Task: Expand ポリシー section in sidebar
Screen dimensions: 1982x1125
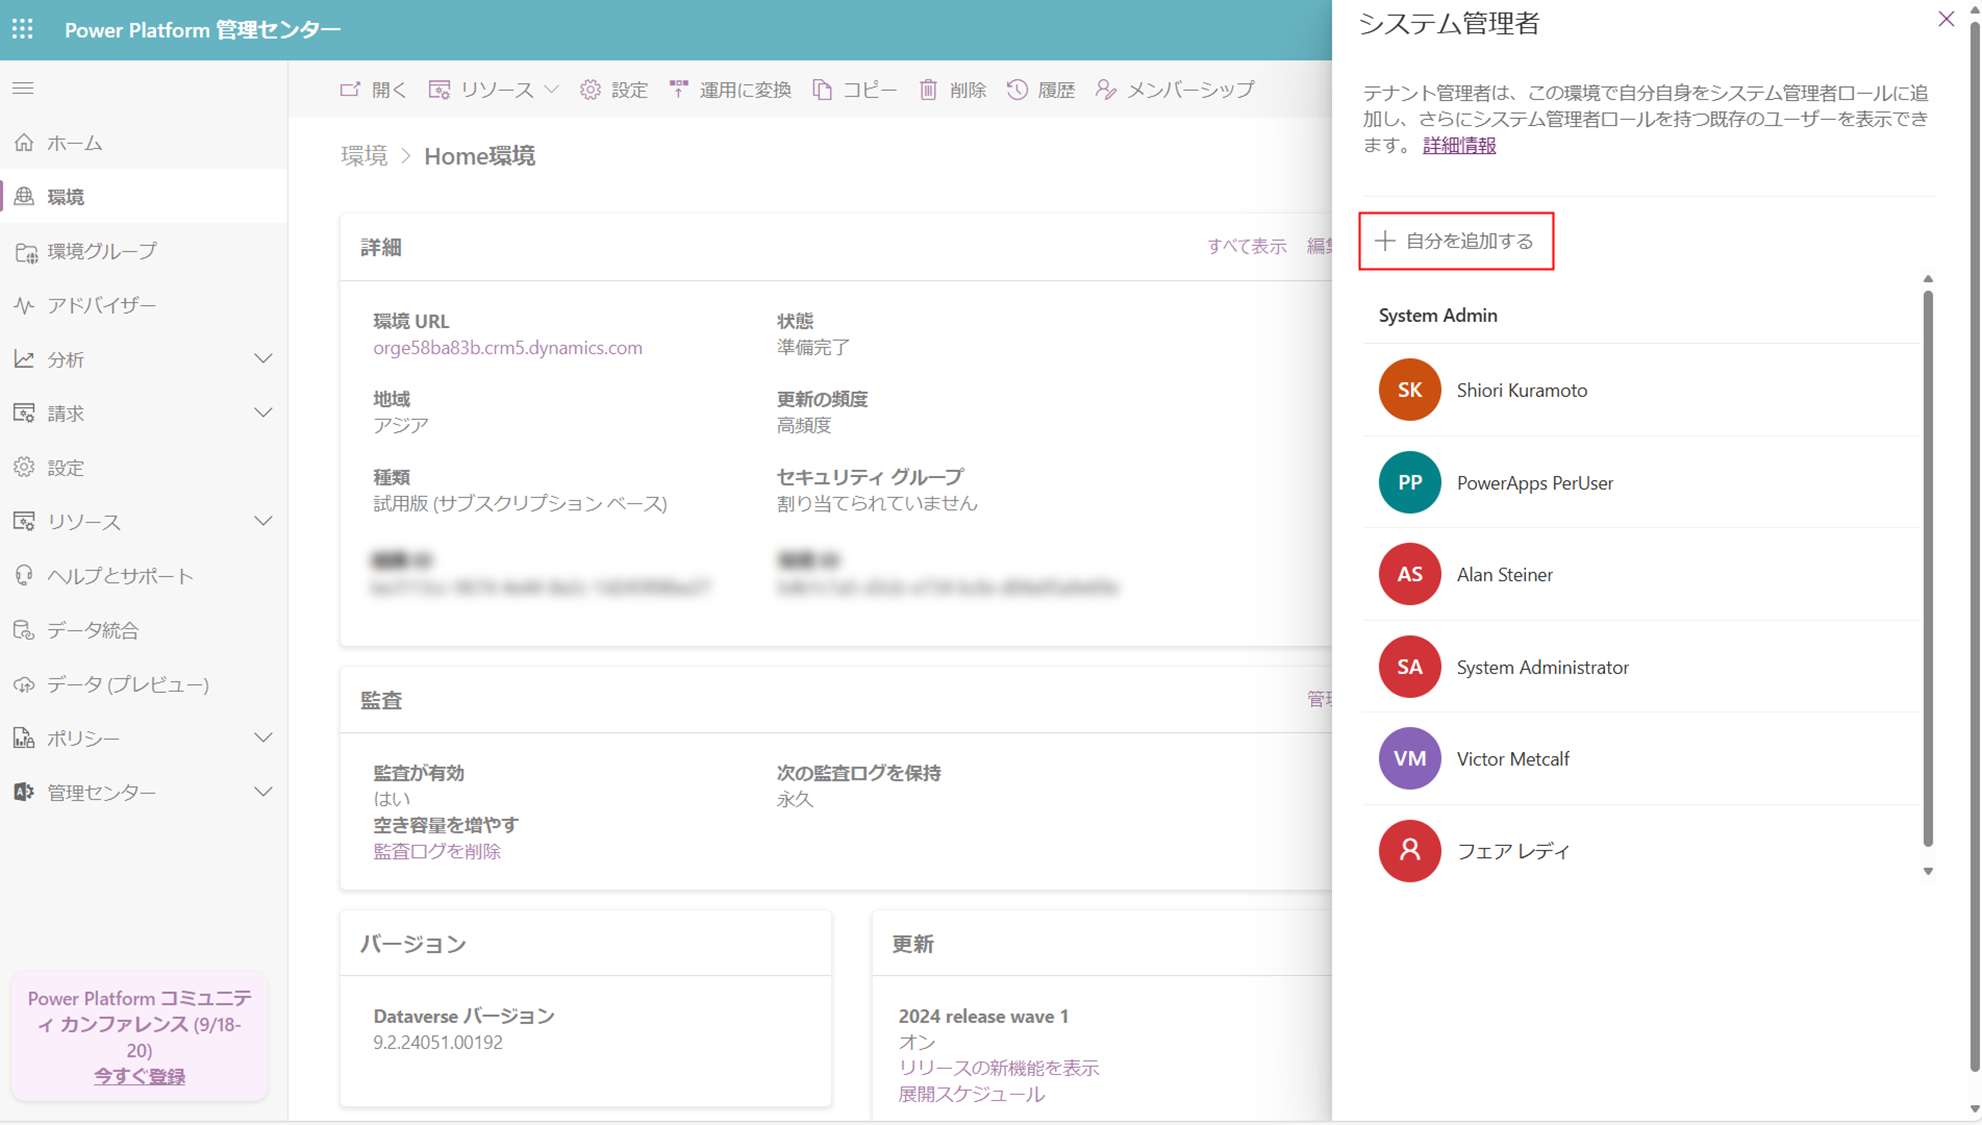Action: click(x=263, y=738)
